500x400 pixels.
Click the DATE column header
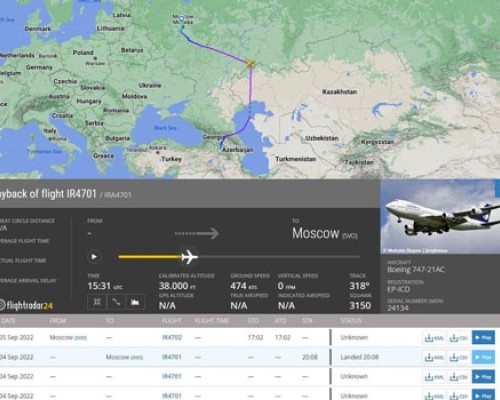tap(8, 321)
